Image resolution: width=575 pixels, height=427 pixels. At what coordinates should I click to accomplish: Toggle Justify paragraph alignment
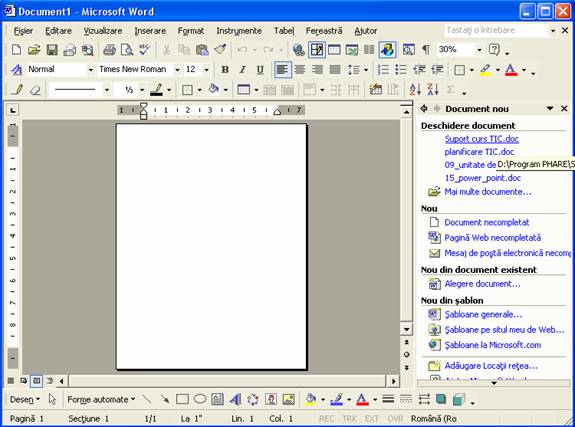click(x=335, y=70)
